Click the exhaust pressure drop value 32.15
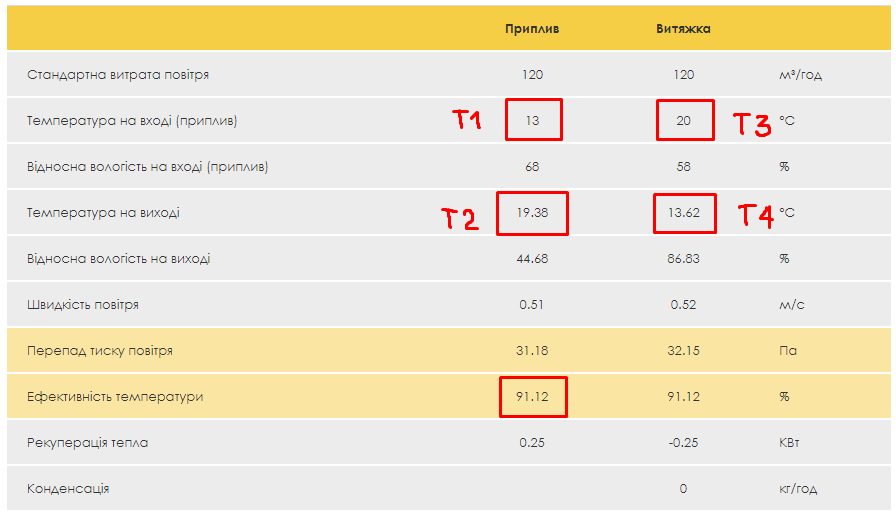Image resolution: width=896 pixels, height=519 pixels. click(x=684, y=351)
